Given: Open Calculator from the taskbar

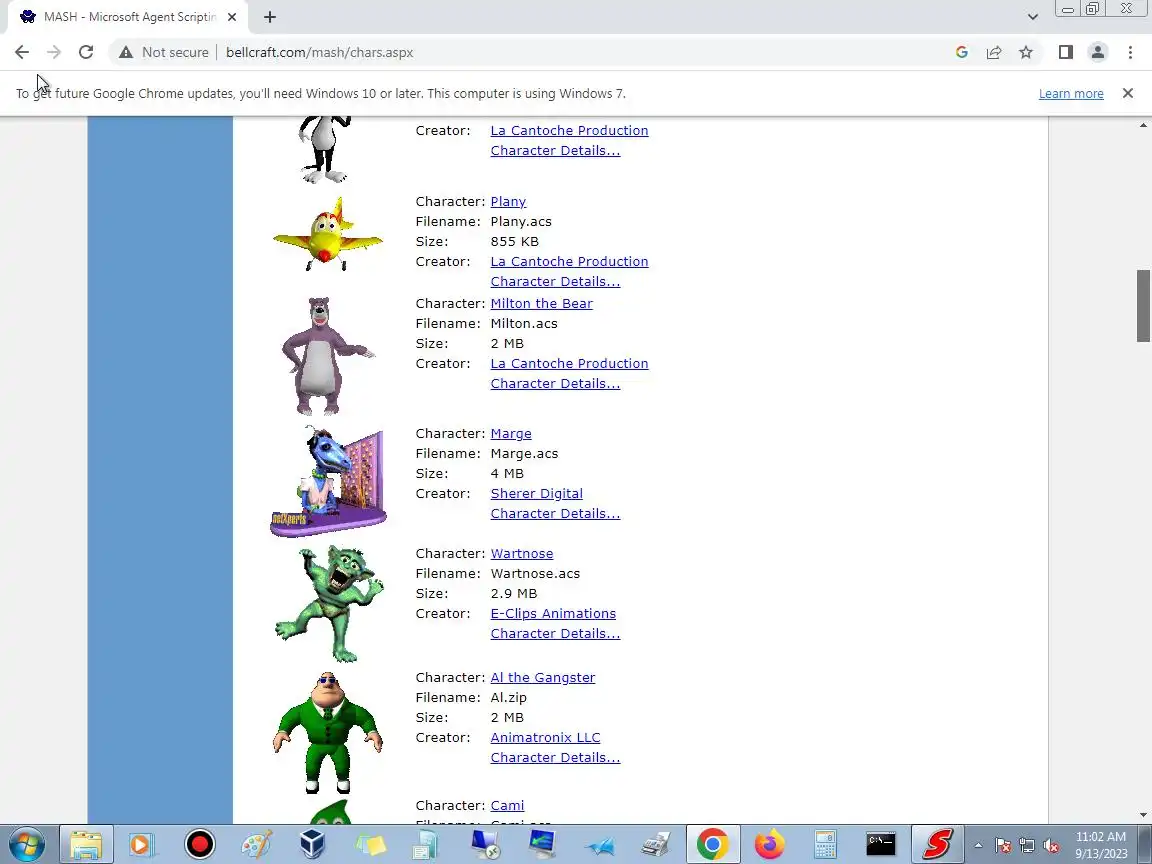Looking at the screenshot, I should click(825, 844).
